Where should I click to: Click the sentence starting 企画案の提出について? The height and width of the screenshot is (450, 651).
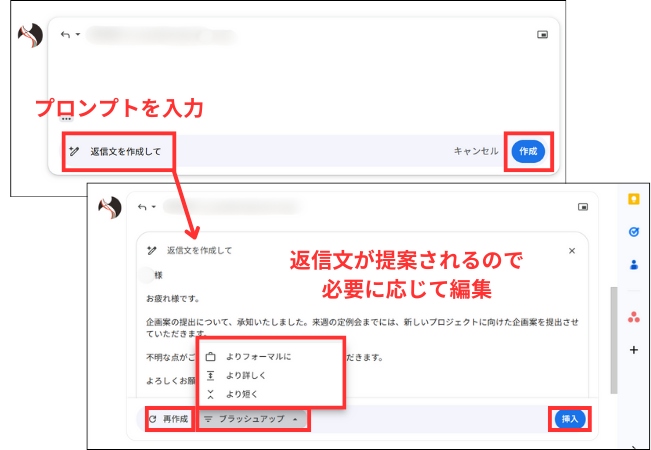tap(362, 328)
